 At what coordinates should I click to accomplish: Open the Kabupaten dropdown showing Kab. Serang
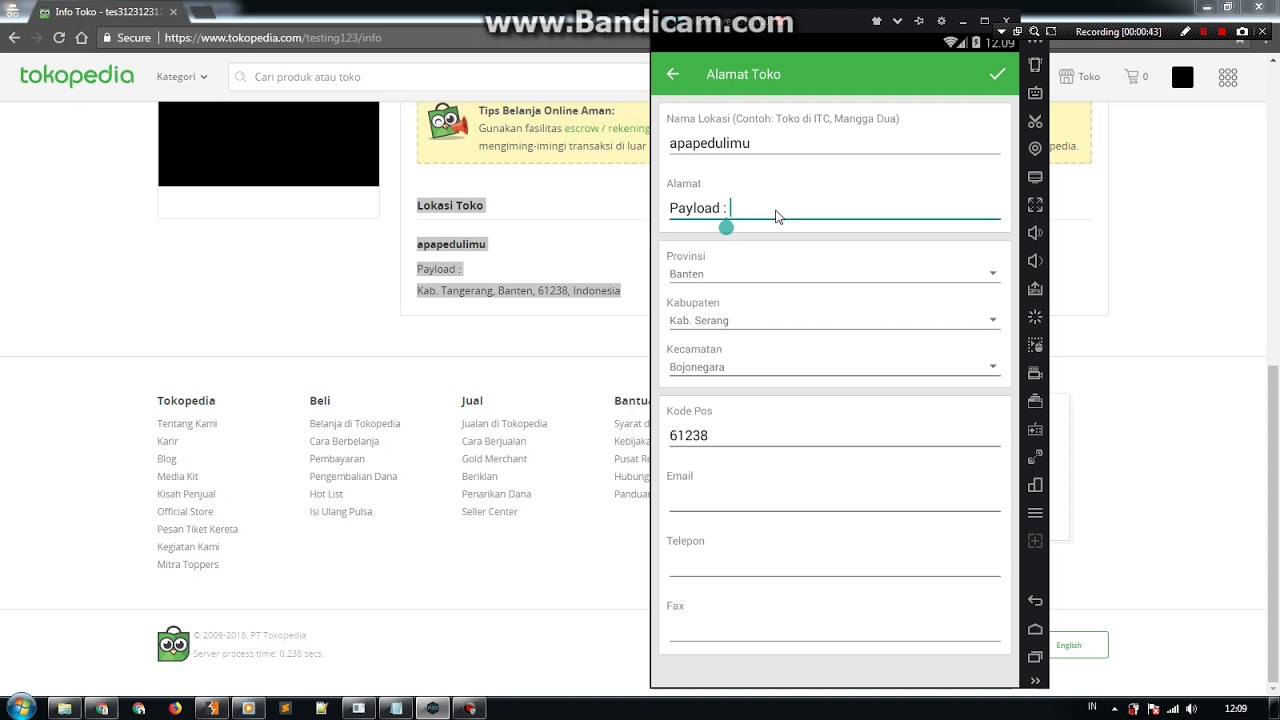tap(834, 320)
